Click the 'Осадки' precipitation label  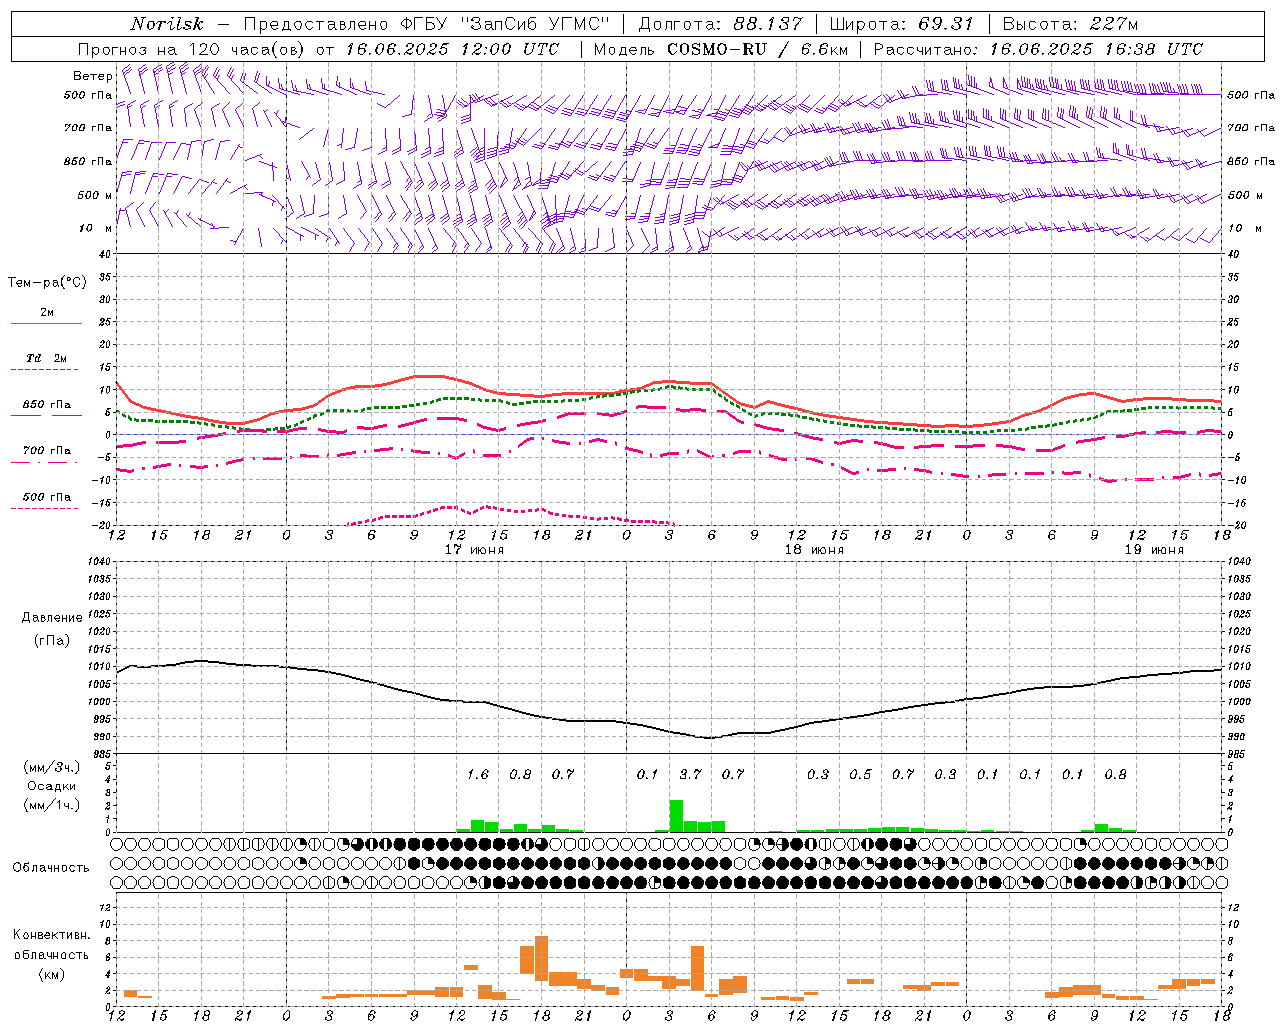[x=52, y=786]
